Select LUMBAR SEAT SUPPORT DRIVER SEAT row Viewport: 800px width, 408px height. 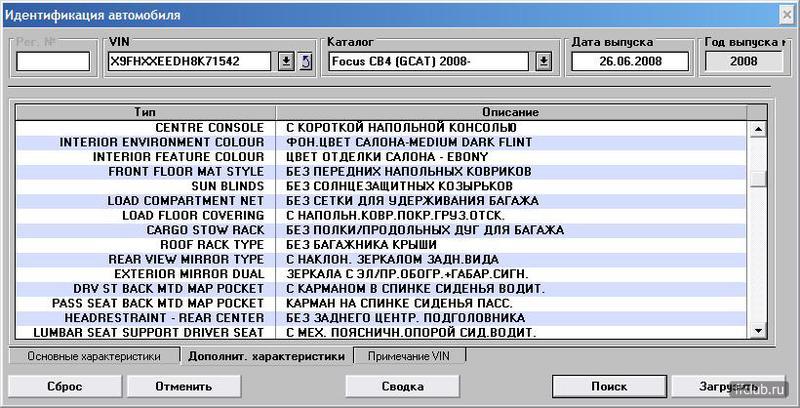pos(381,333)
